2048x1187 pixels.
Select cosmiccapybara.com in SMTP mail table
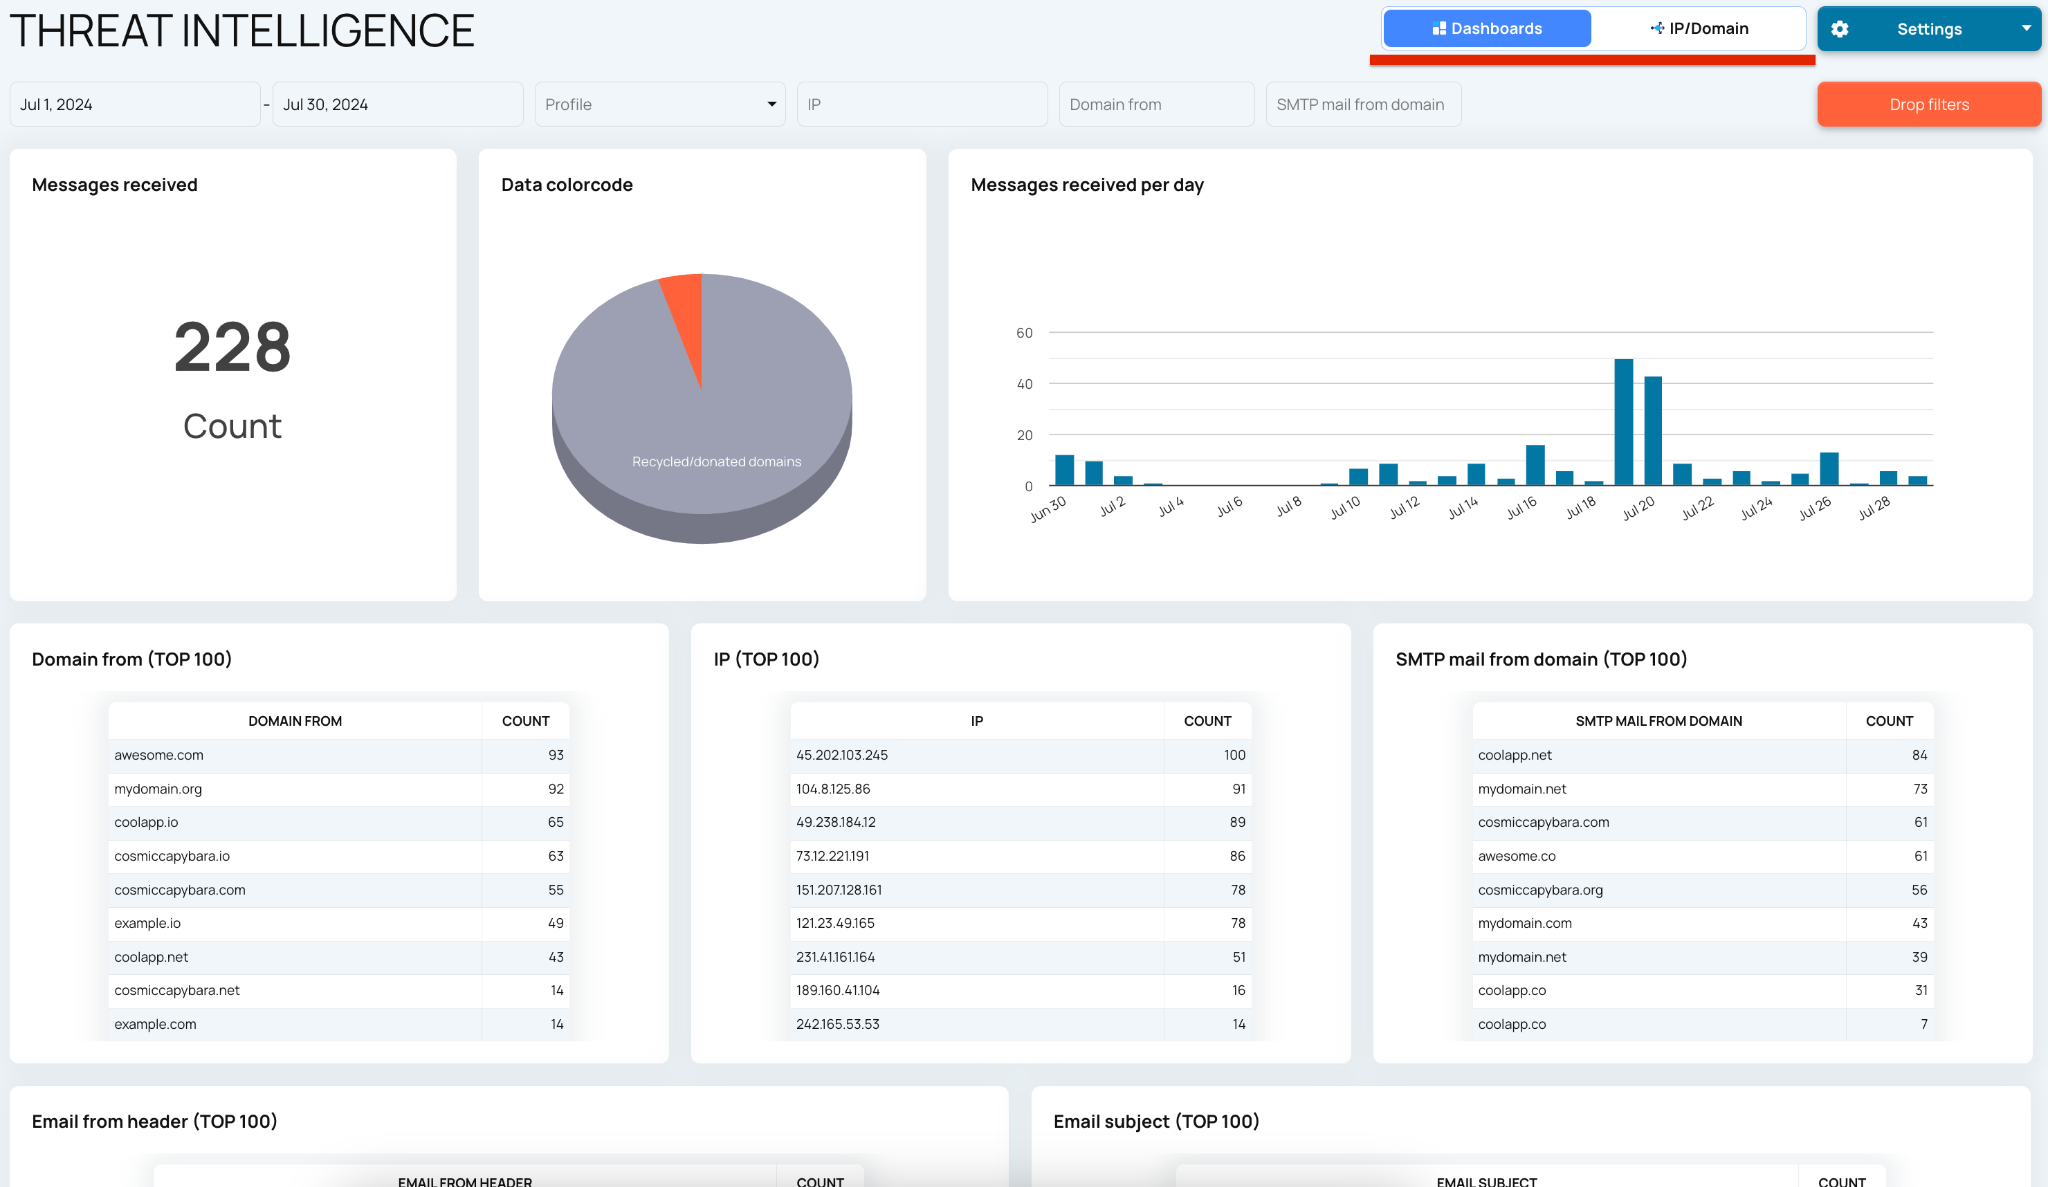tap(1703, 822)
